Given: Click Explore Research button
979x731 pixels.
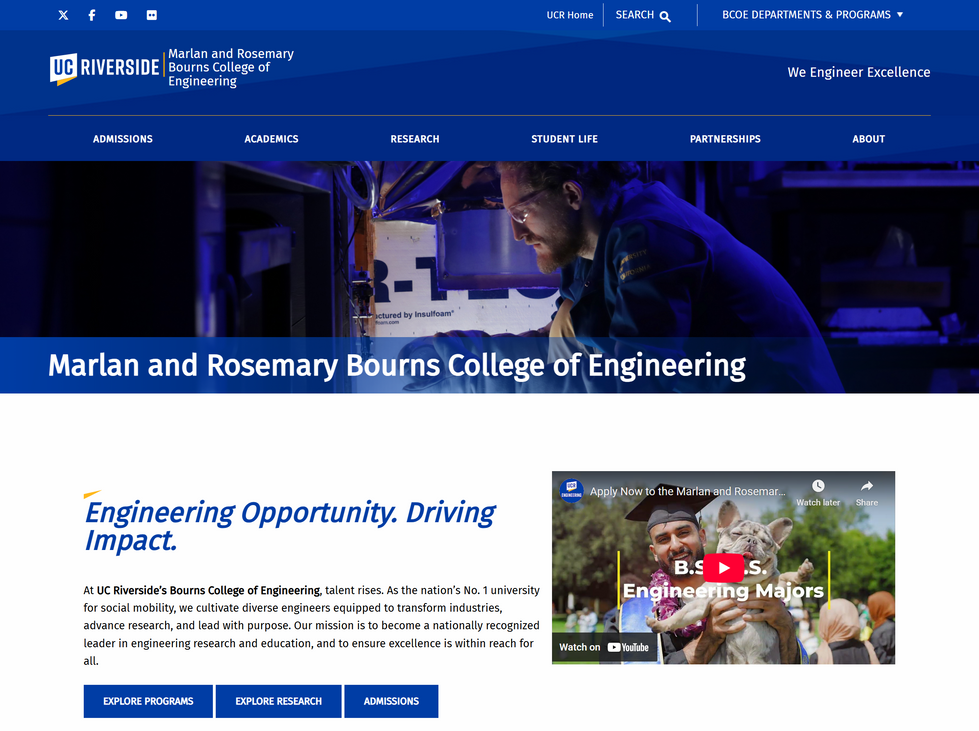Looking at the screenshot, I should click(x=278, y=701).
